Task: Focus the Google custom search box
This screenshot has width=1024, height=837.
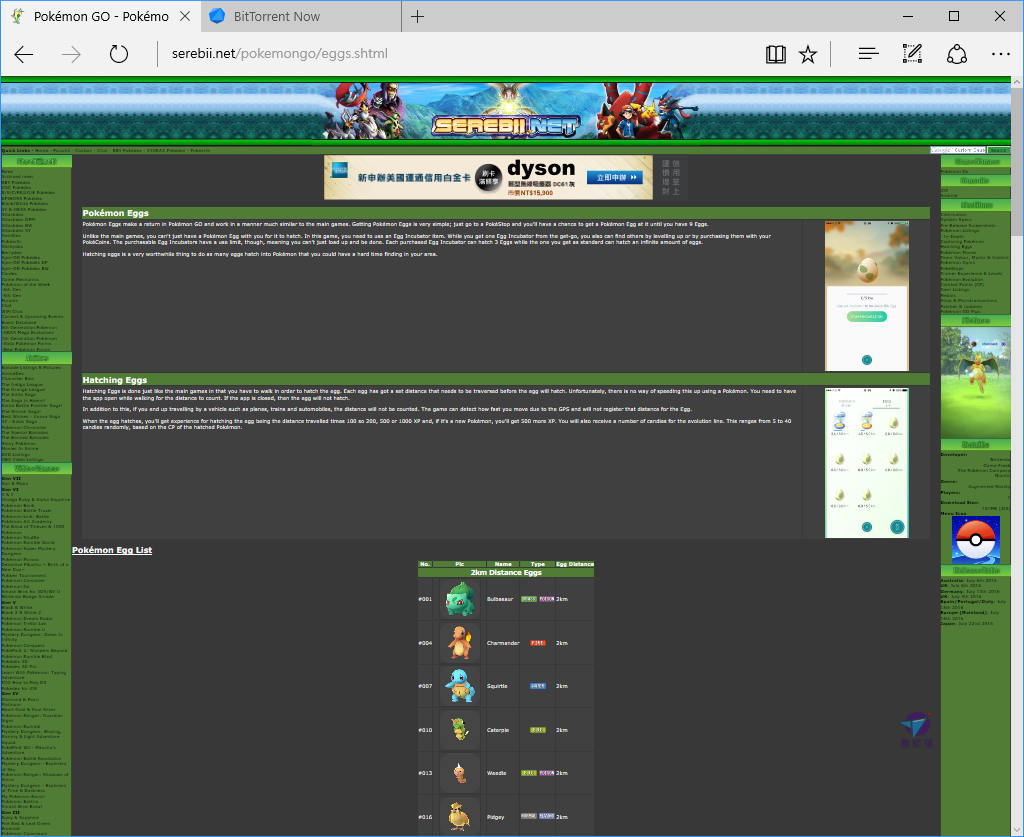Action: [x=958, y=150]
